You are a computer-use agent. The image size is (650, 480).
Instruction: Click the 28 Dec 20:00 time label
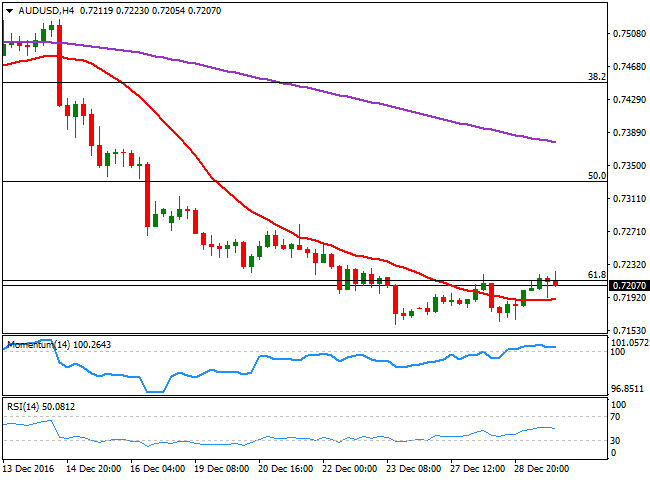click(542, 469)
